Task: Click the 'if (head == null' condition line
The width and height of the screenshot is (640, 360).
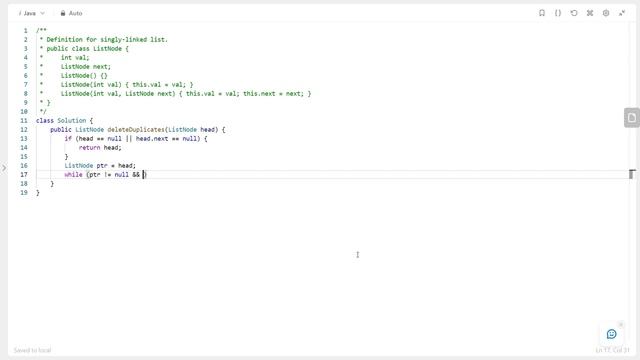Action: point(136,138)
